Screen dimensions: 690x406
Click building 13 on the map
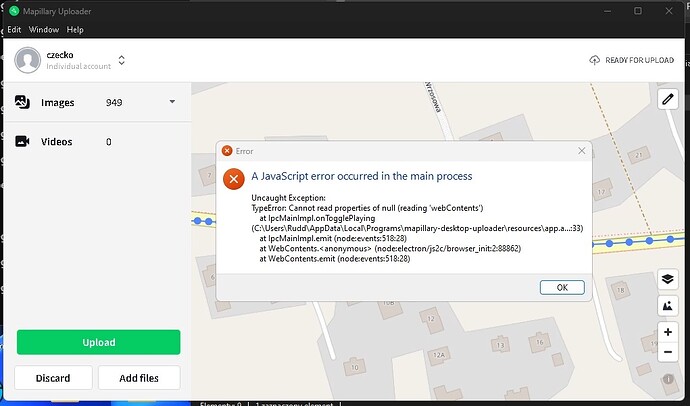[x=500, y=345]
